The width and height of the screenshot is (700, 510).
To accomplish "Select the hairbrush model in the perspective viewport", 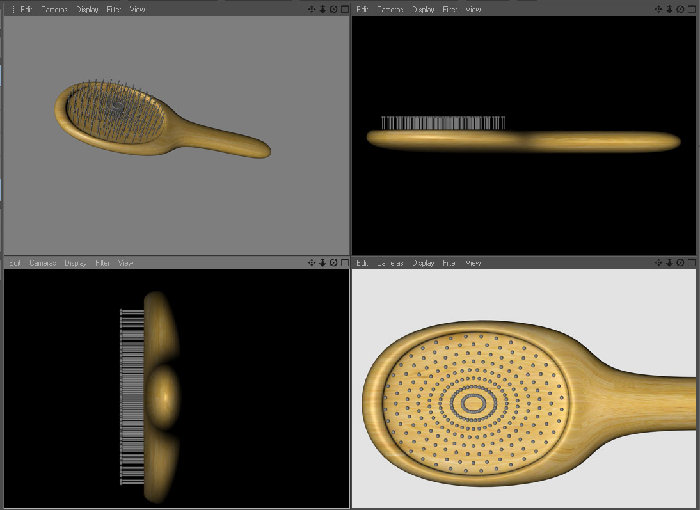I will coord(162,119).
